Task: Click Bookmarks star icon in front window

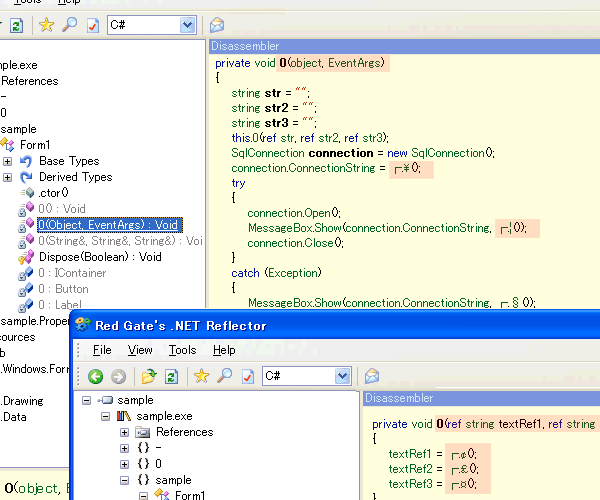Action: pyautogui.click(x=201, y=376)
